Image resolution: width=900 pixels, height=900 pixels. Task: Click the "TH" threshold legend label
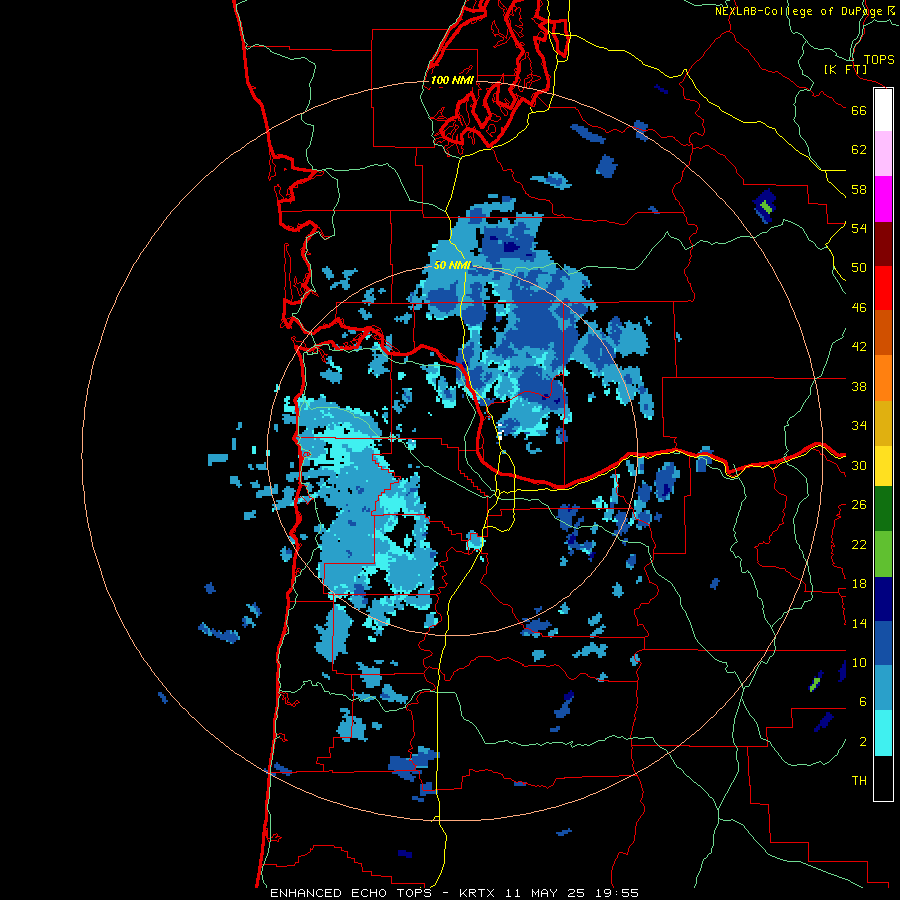[x=859, y=781]
